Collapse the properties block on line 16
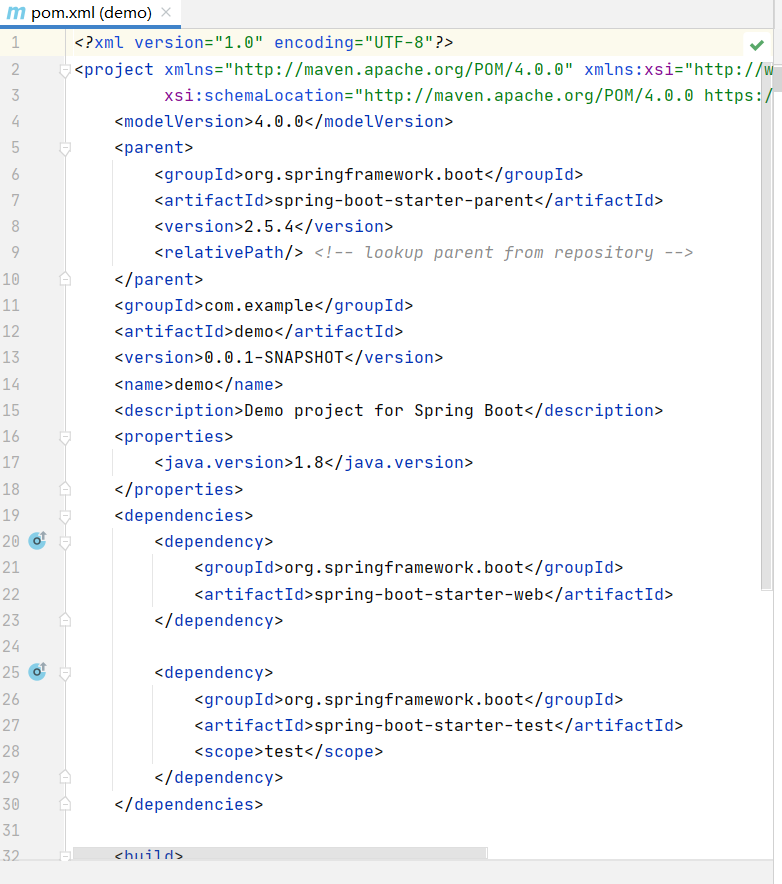 click(x=65, y=437)
